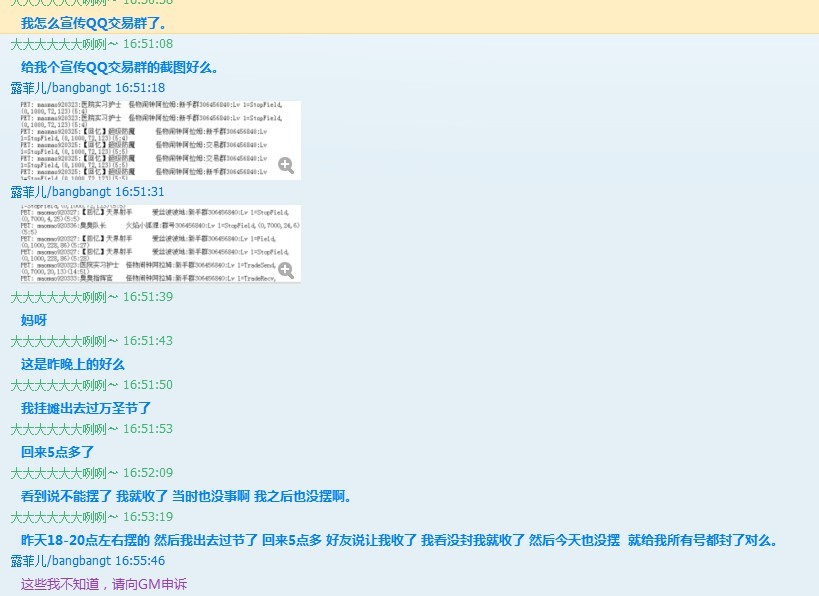Click the purple reply 这些我不知道，请向GM申诉
Viewport: 819px width, 596px height.
coord(104,584)
